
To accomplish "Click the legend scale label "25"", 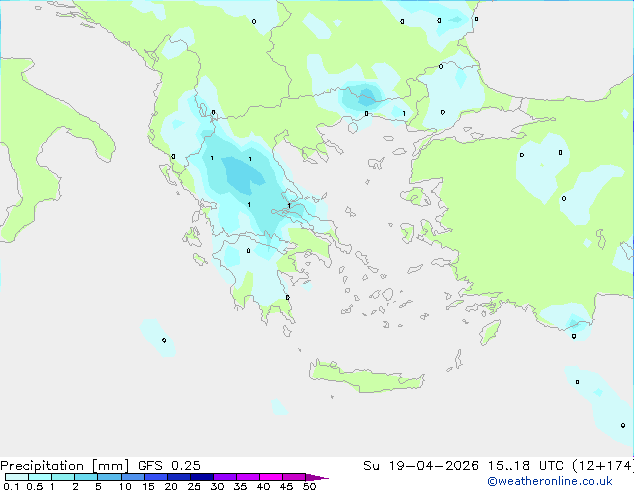I will (194, 486).
